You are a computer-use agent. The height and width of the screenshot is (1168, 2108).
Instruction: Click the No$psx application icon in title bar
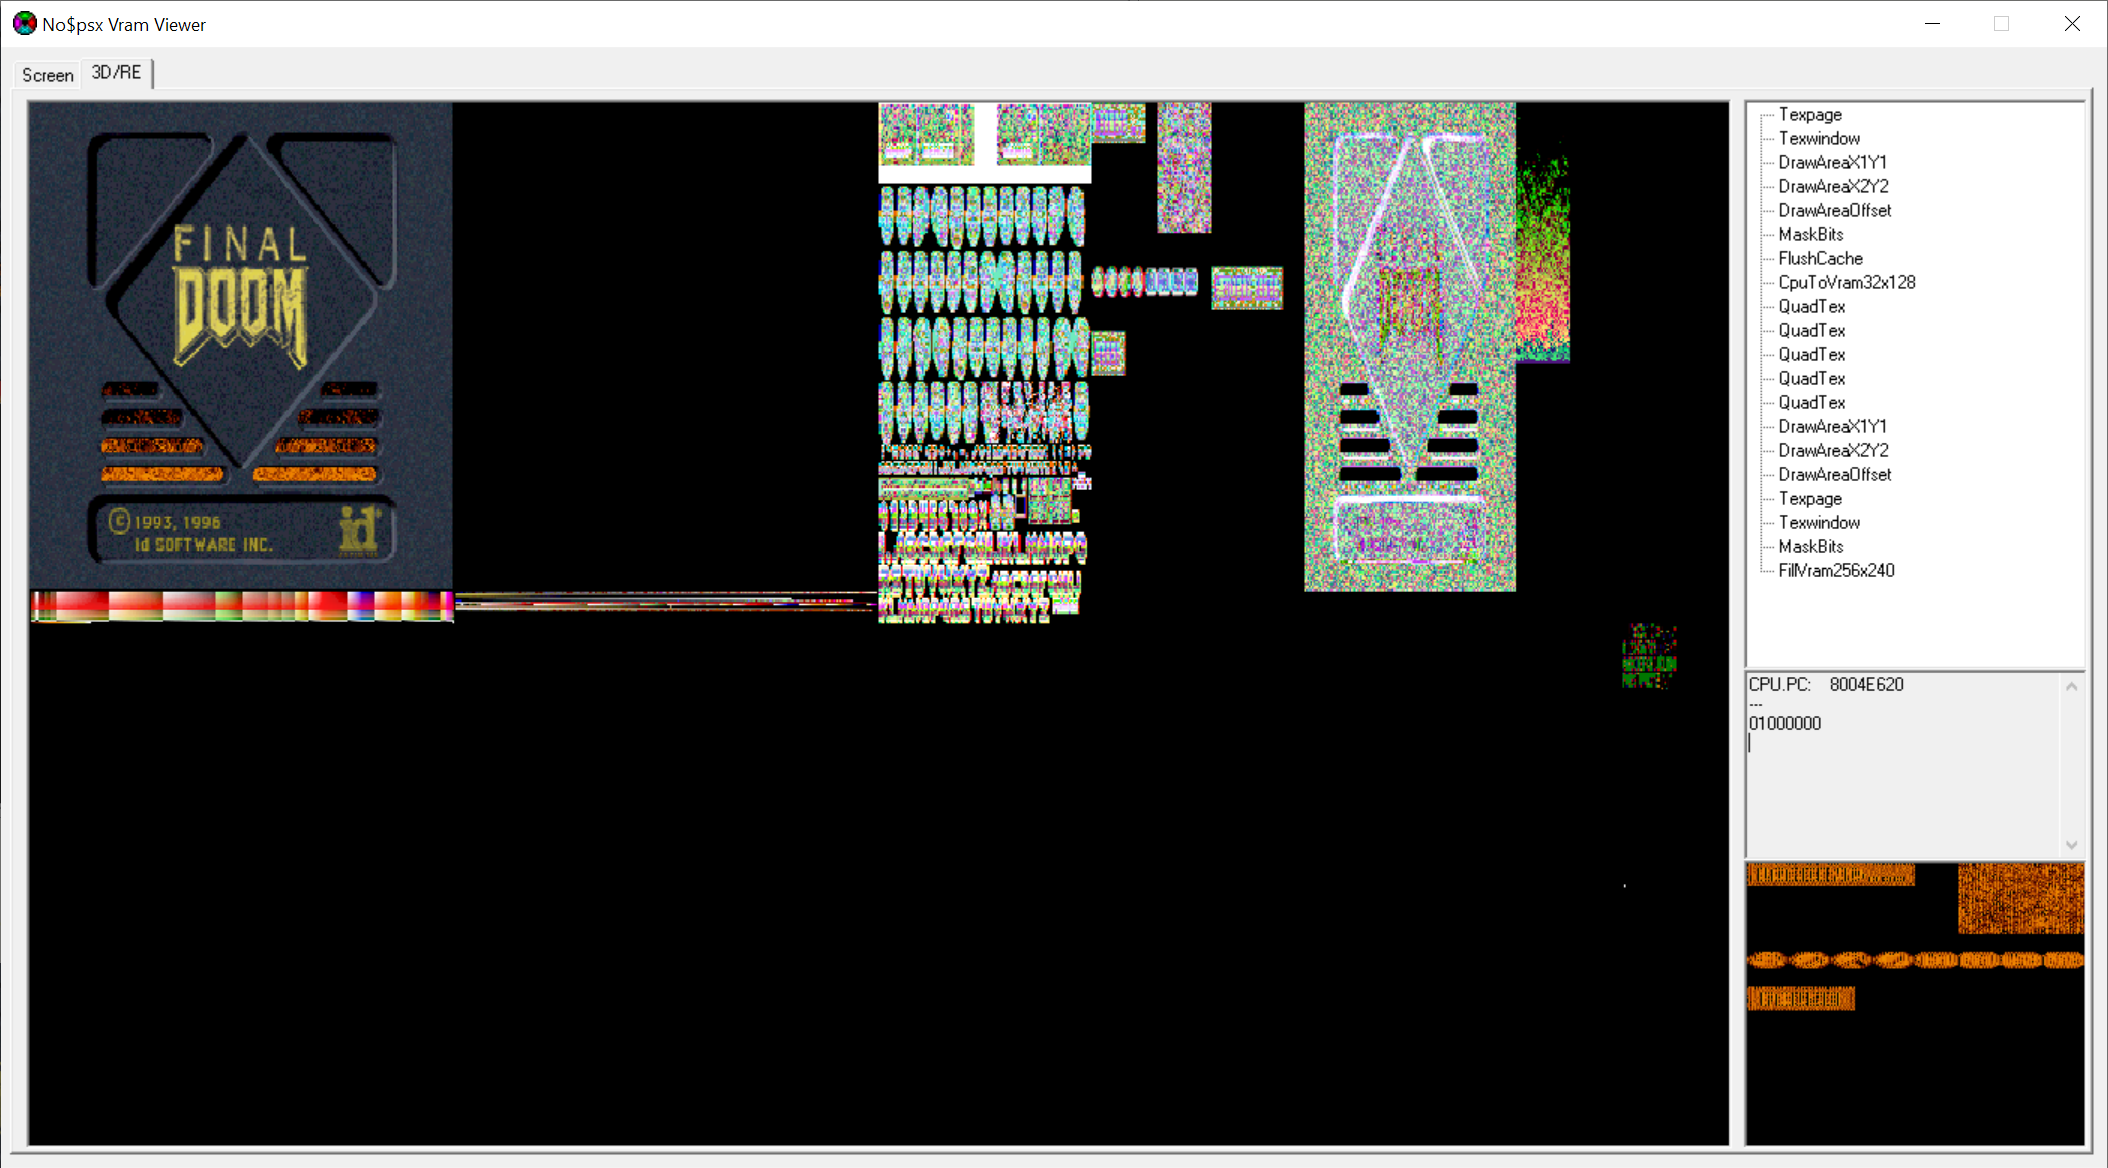(x=24, y=24)
